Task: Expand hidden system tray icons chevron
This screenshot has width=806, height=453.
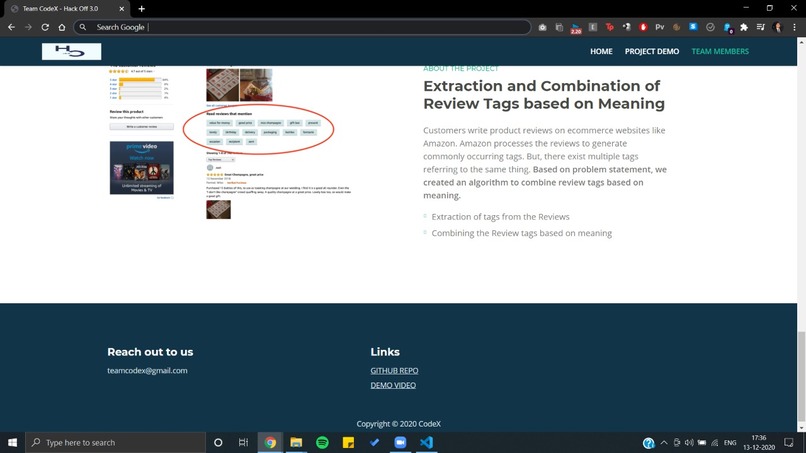Action: click(664, 443)
